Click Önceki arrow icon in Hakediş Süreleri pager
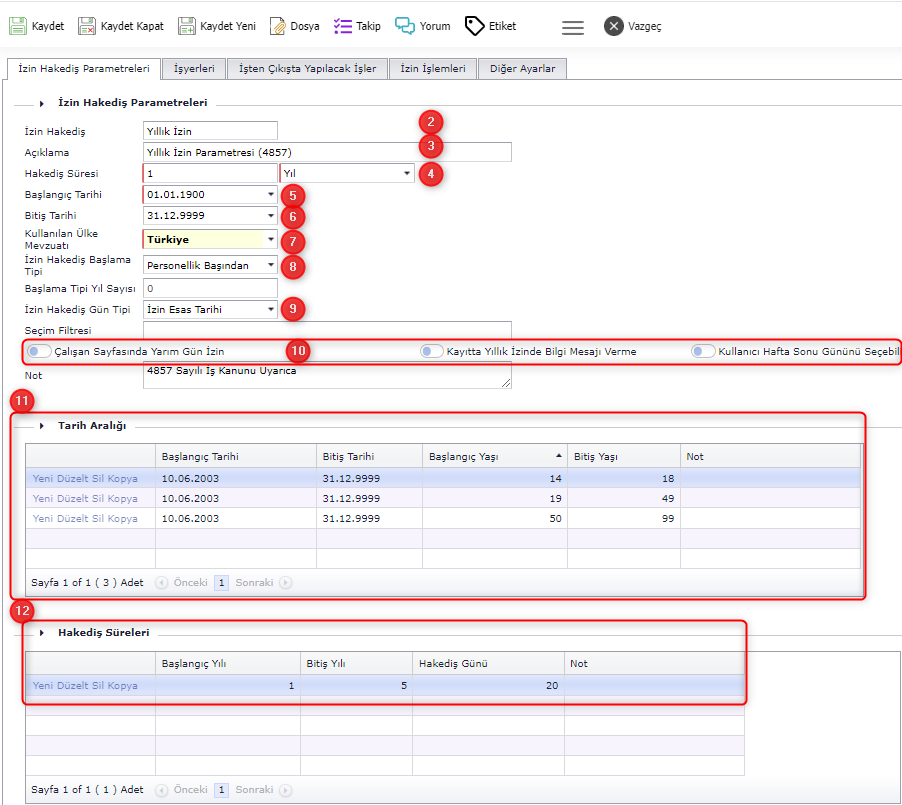Screen dimensions: 902x805 pyautogui.click(x=162, y=790)
